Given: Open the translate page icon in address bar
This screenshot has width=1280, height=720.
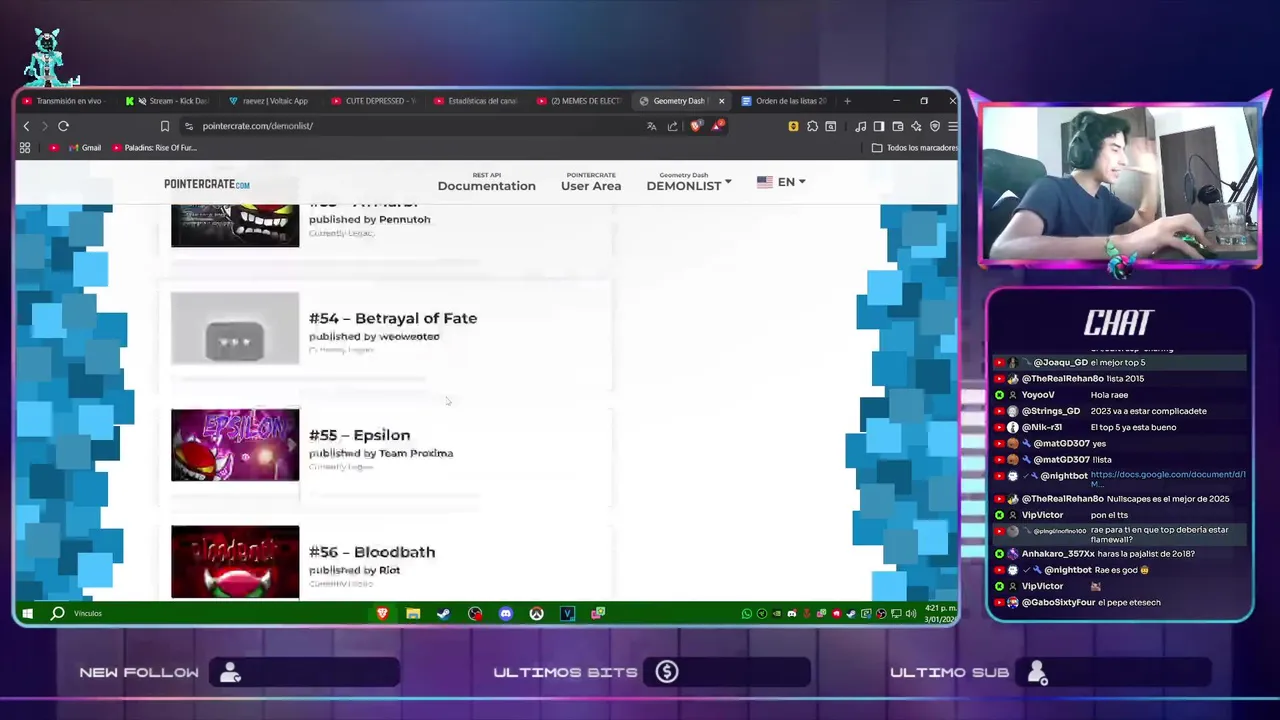Looking at the screenshot, I should [x=652, y=126].
